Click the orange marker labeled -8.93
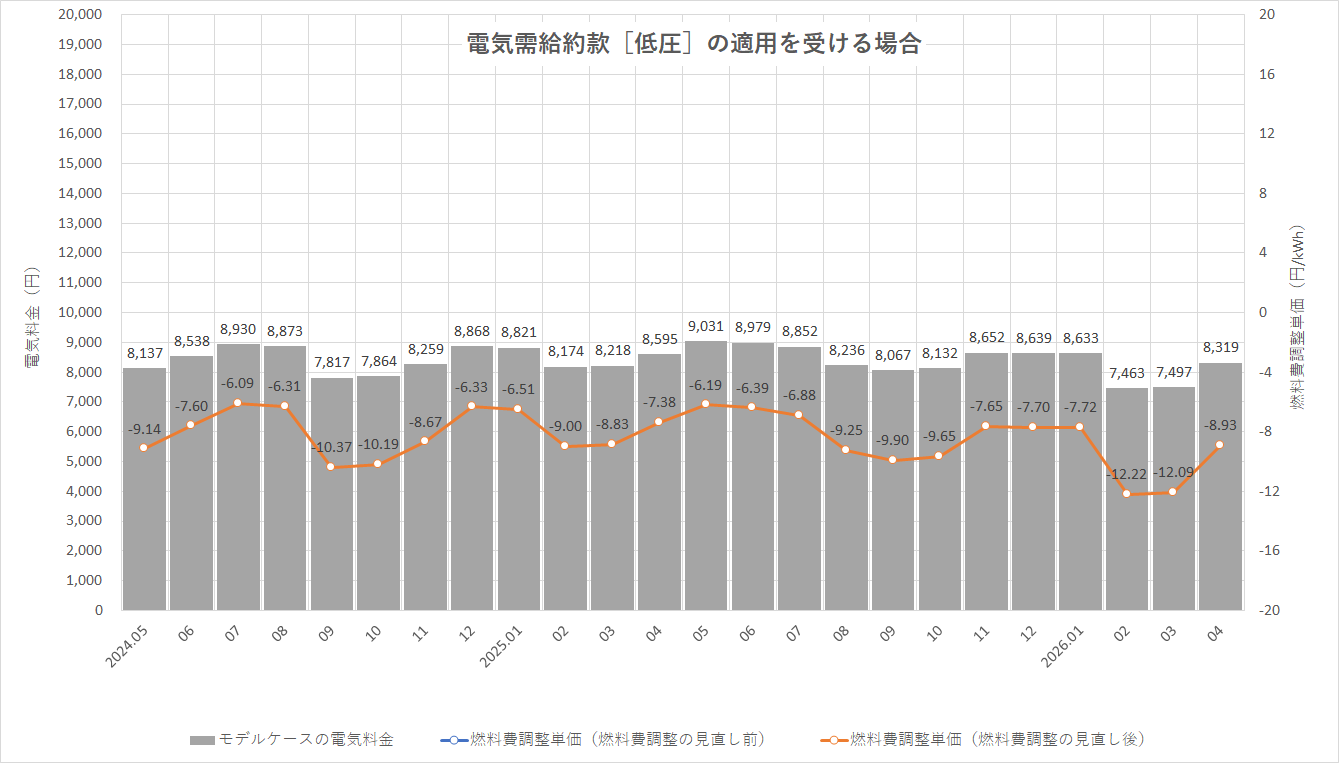The width and height of the screenshot is (1339, 763). click(1219, 445)
